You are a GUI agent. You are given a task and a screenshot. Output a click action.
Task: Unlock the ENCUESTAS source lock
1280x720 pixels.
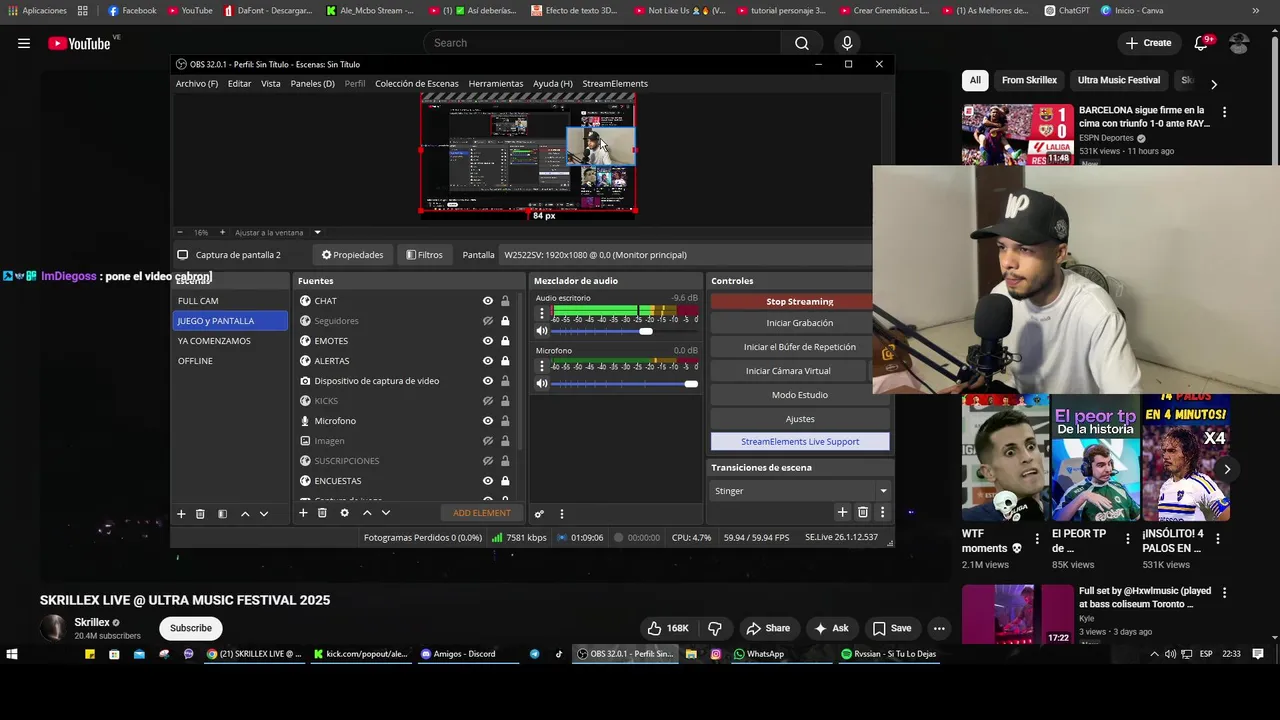505,481
